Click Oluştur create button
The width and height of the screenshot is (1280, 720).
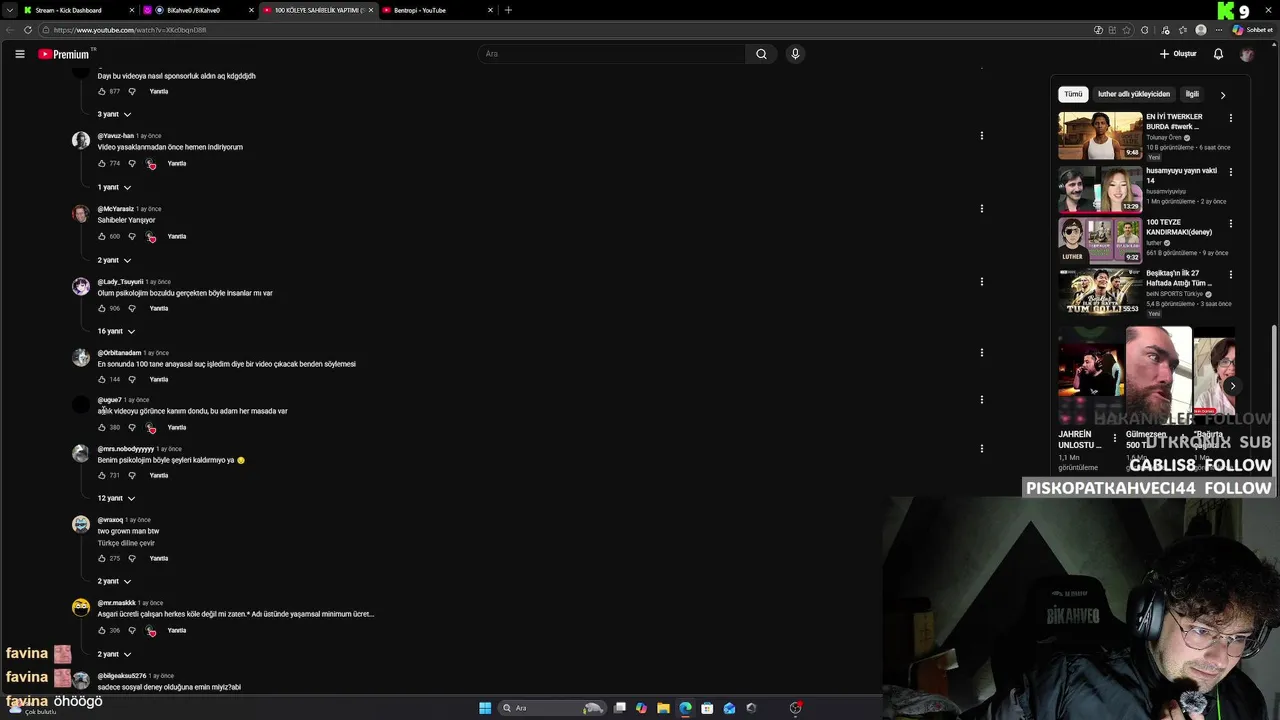coord(1178,54)
